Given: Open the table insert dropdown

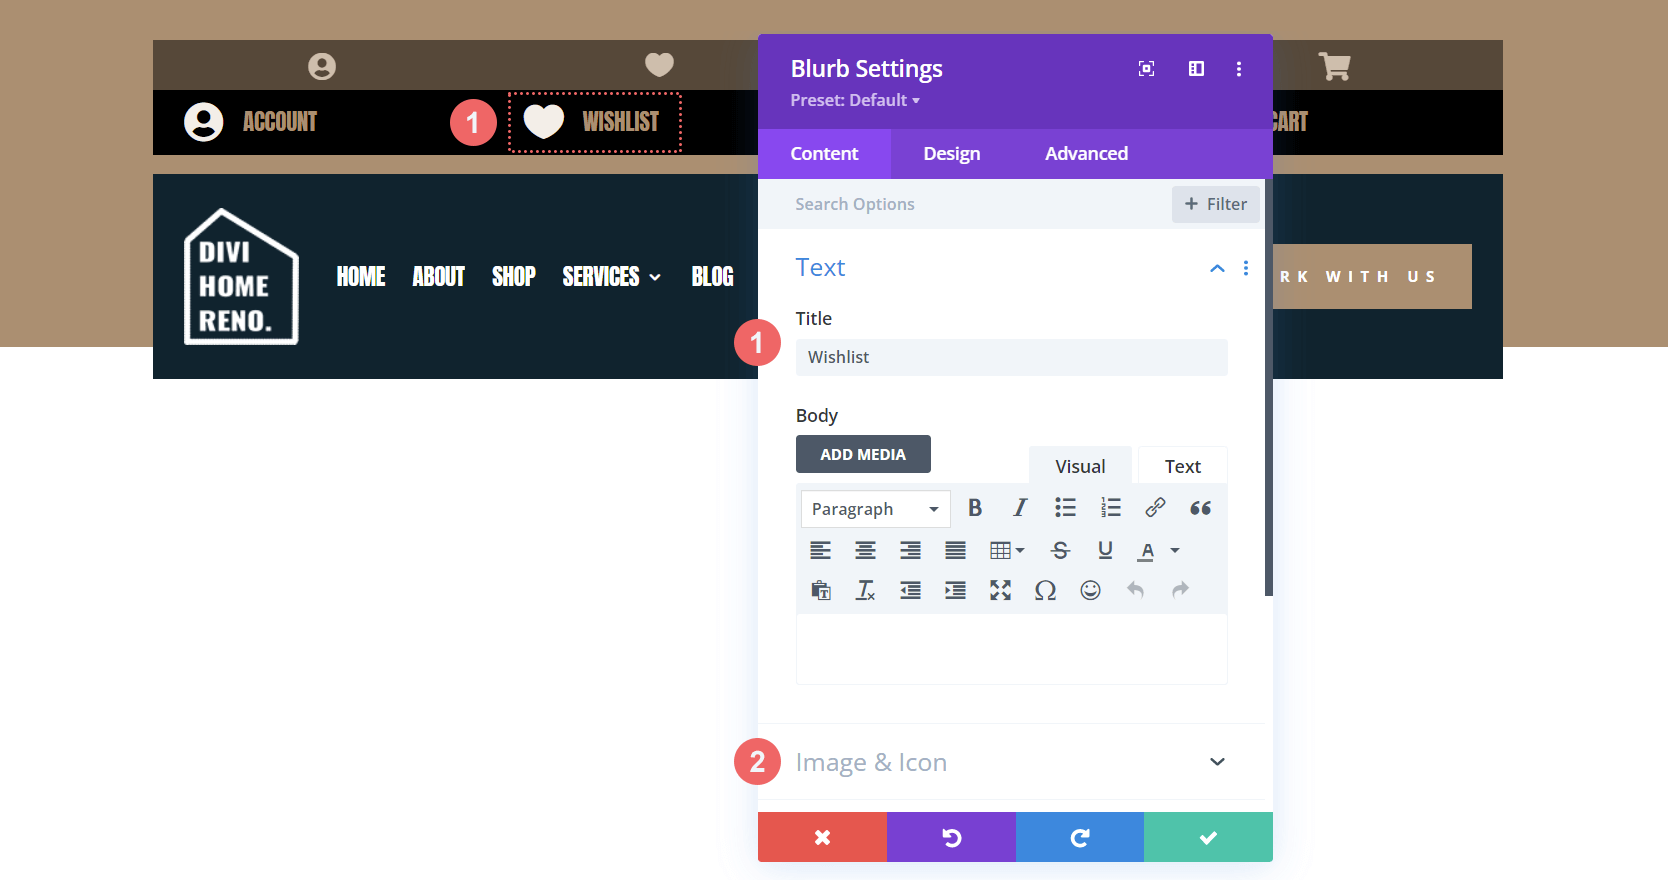Looking at the screenshot, I should (1006, 550).
